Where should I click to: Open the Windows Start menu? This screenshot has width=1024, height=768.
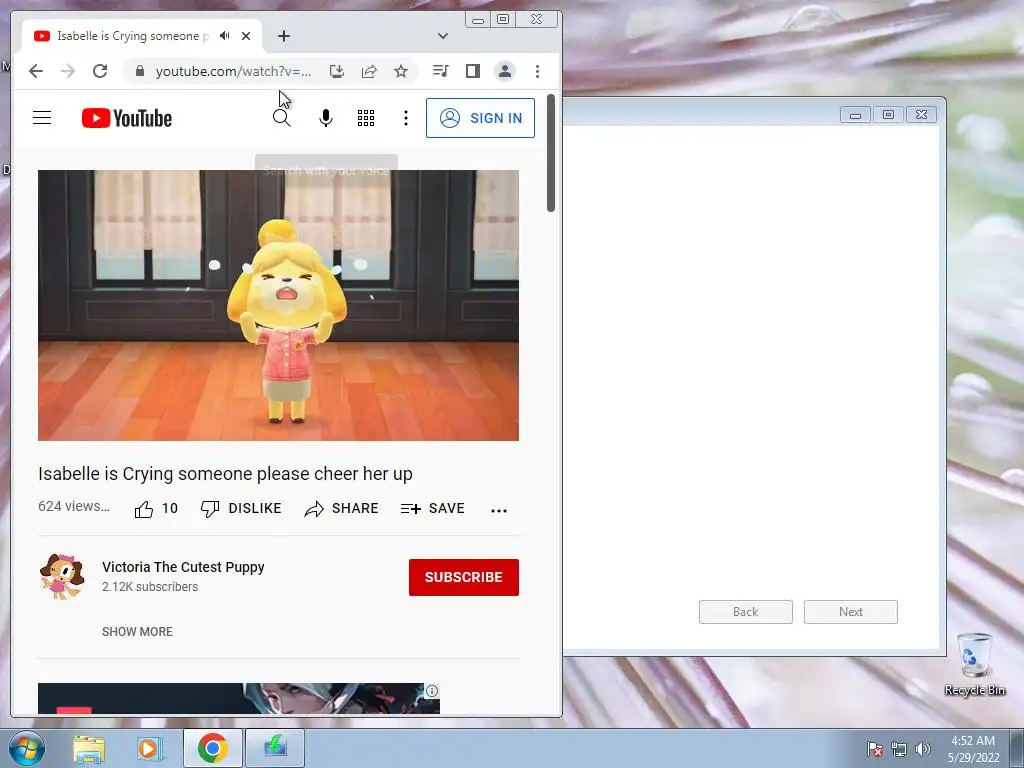pos(27,748)
